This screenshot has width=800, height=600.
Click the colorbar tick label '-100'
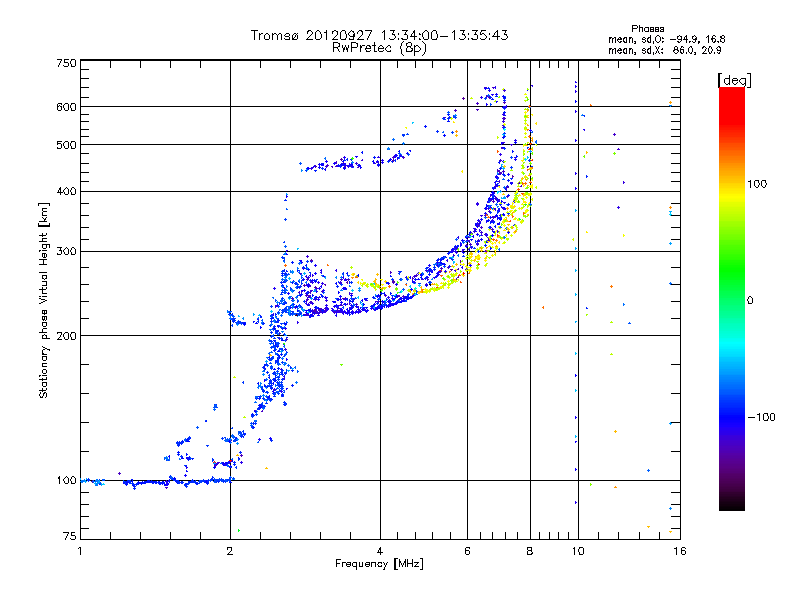pos(761,417)
